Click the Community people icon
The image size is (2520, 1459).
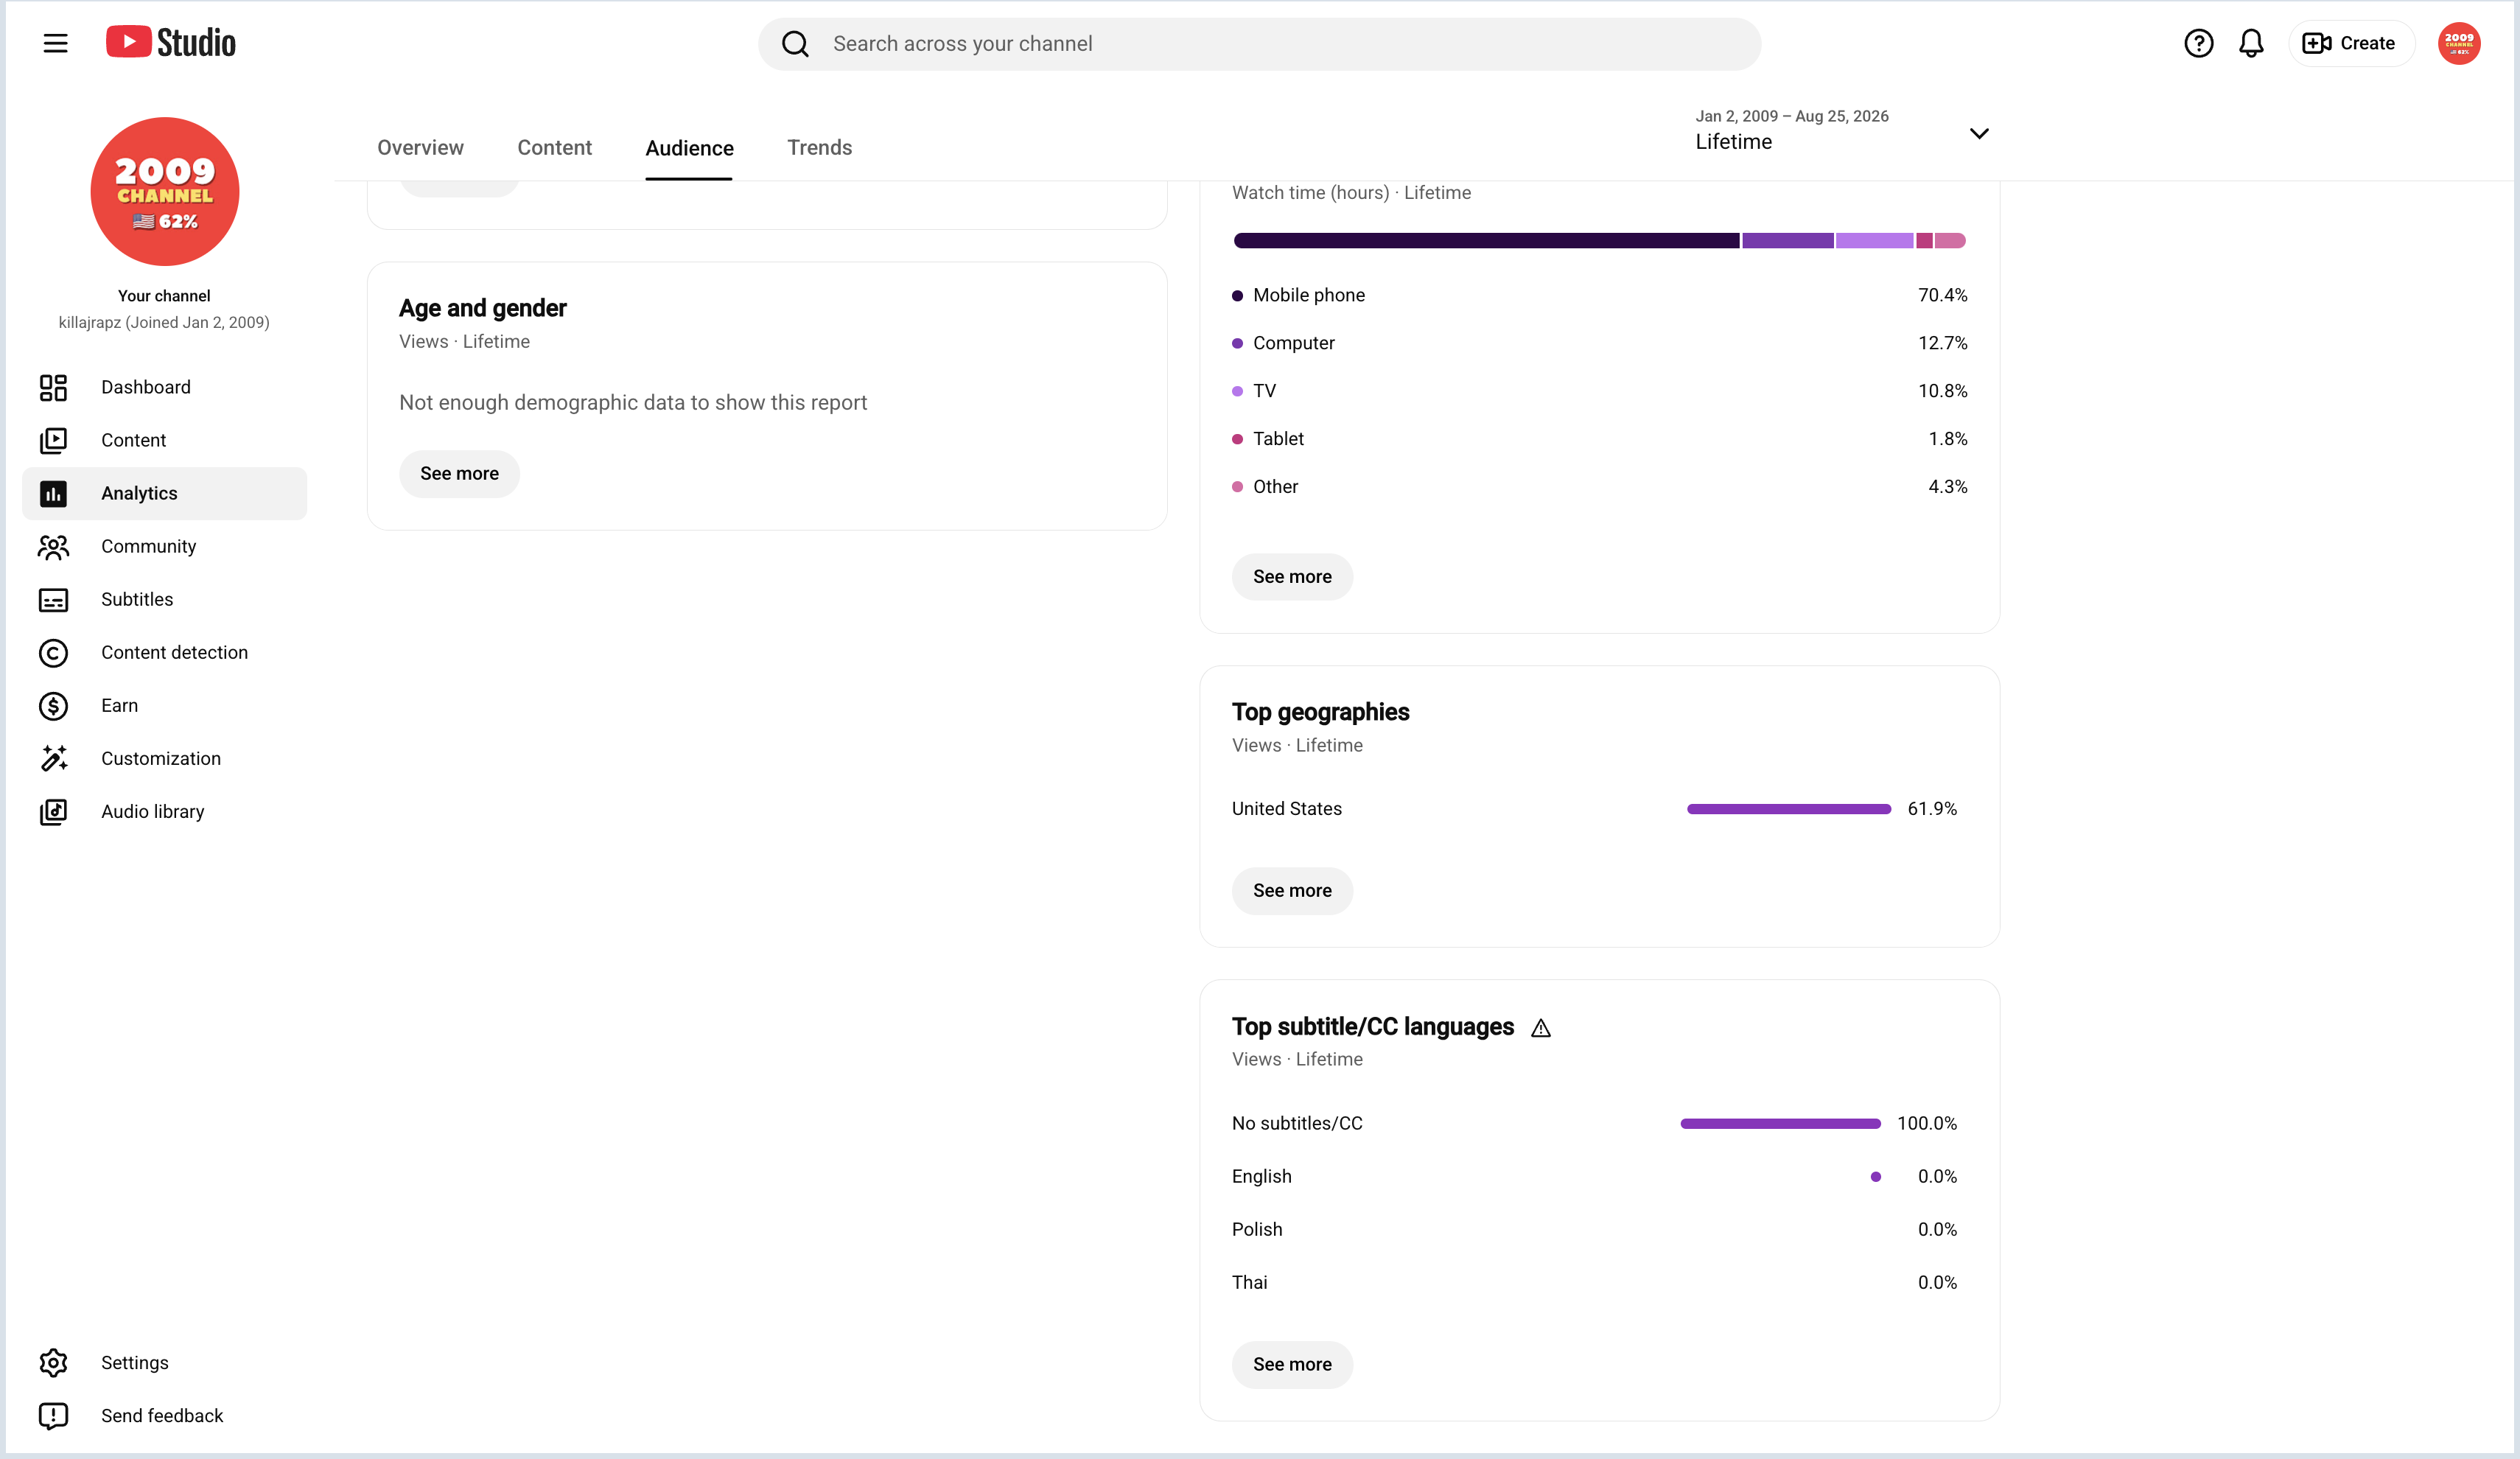point(53,546)
